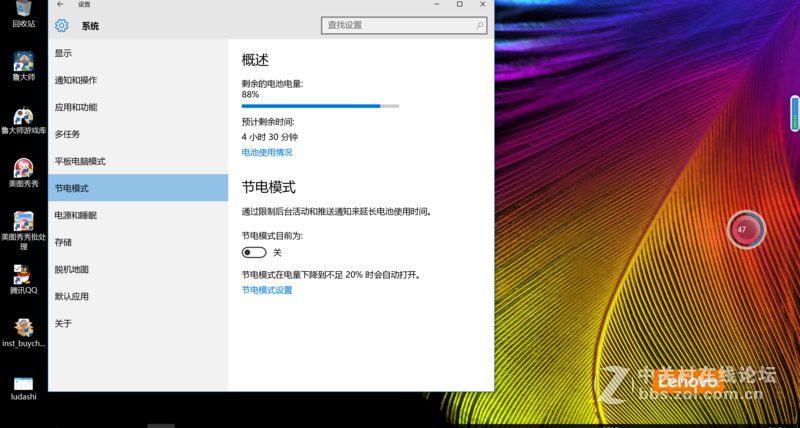Toggle the 节电模式 switch on

(254, 253)
